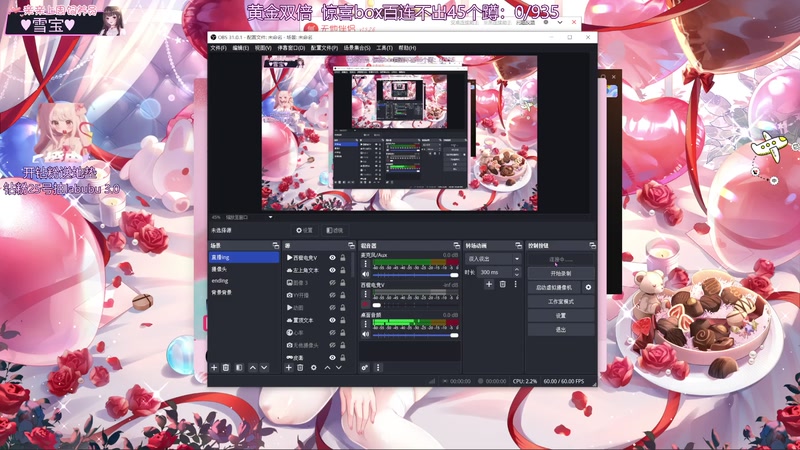The image size is (800, 450).
Task: Hide the 百橙电竞V source eye toggle
Action: pyautogui.click(x=332, y=258)
